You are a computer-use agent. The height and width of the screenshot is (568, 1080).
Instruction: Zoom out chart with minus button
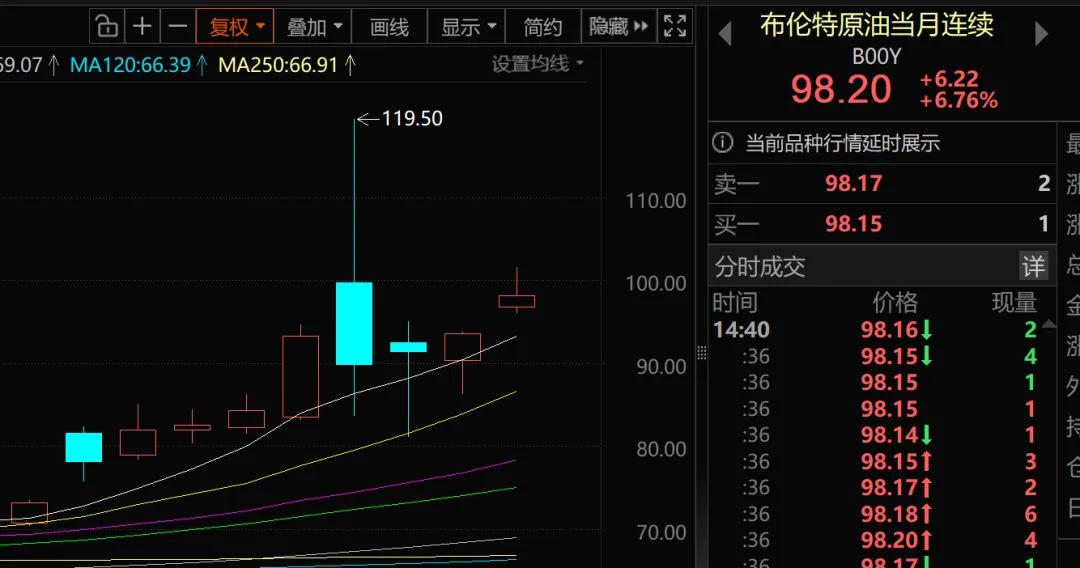coord(177,27)
